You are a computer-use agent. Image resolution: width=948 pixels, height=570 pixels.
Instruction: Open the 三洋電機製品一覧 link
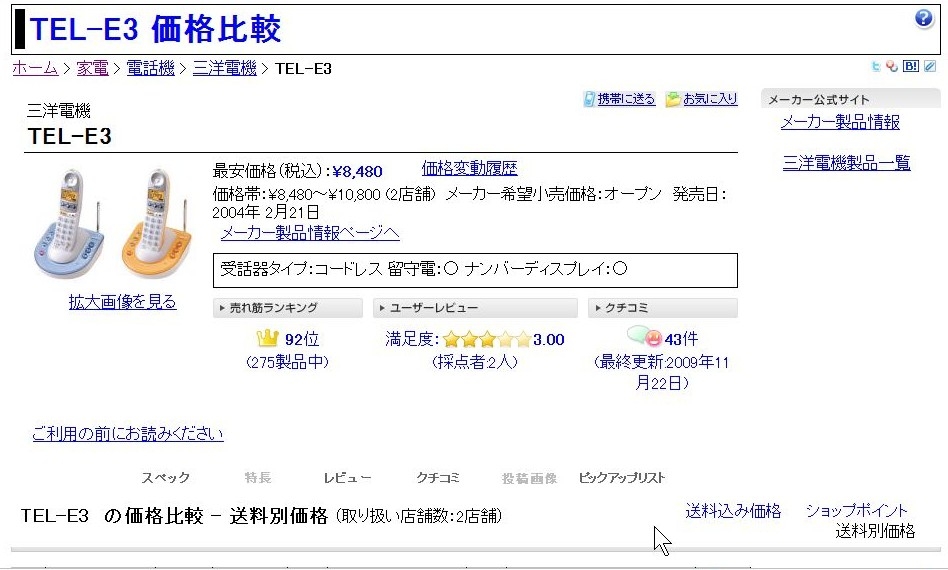point(846,163)
